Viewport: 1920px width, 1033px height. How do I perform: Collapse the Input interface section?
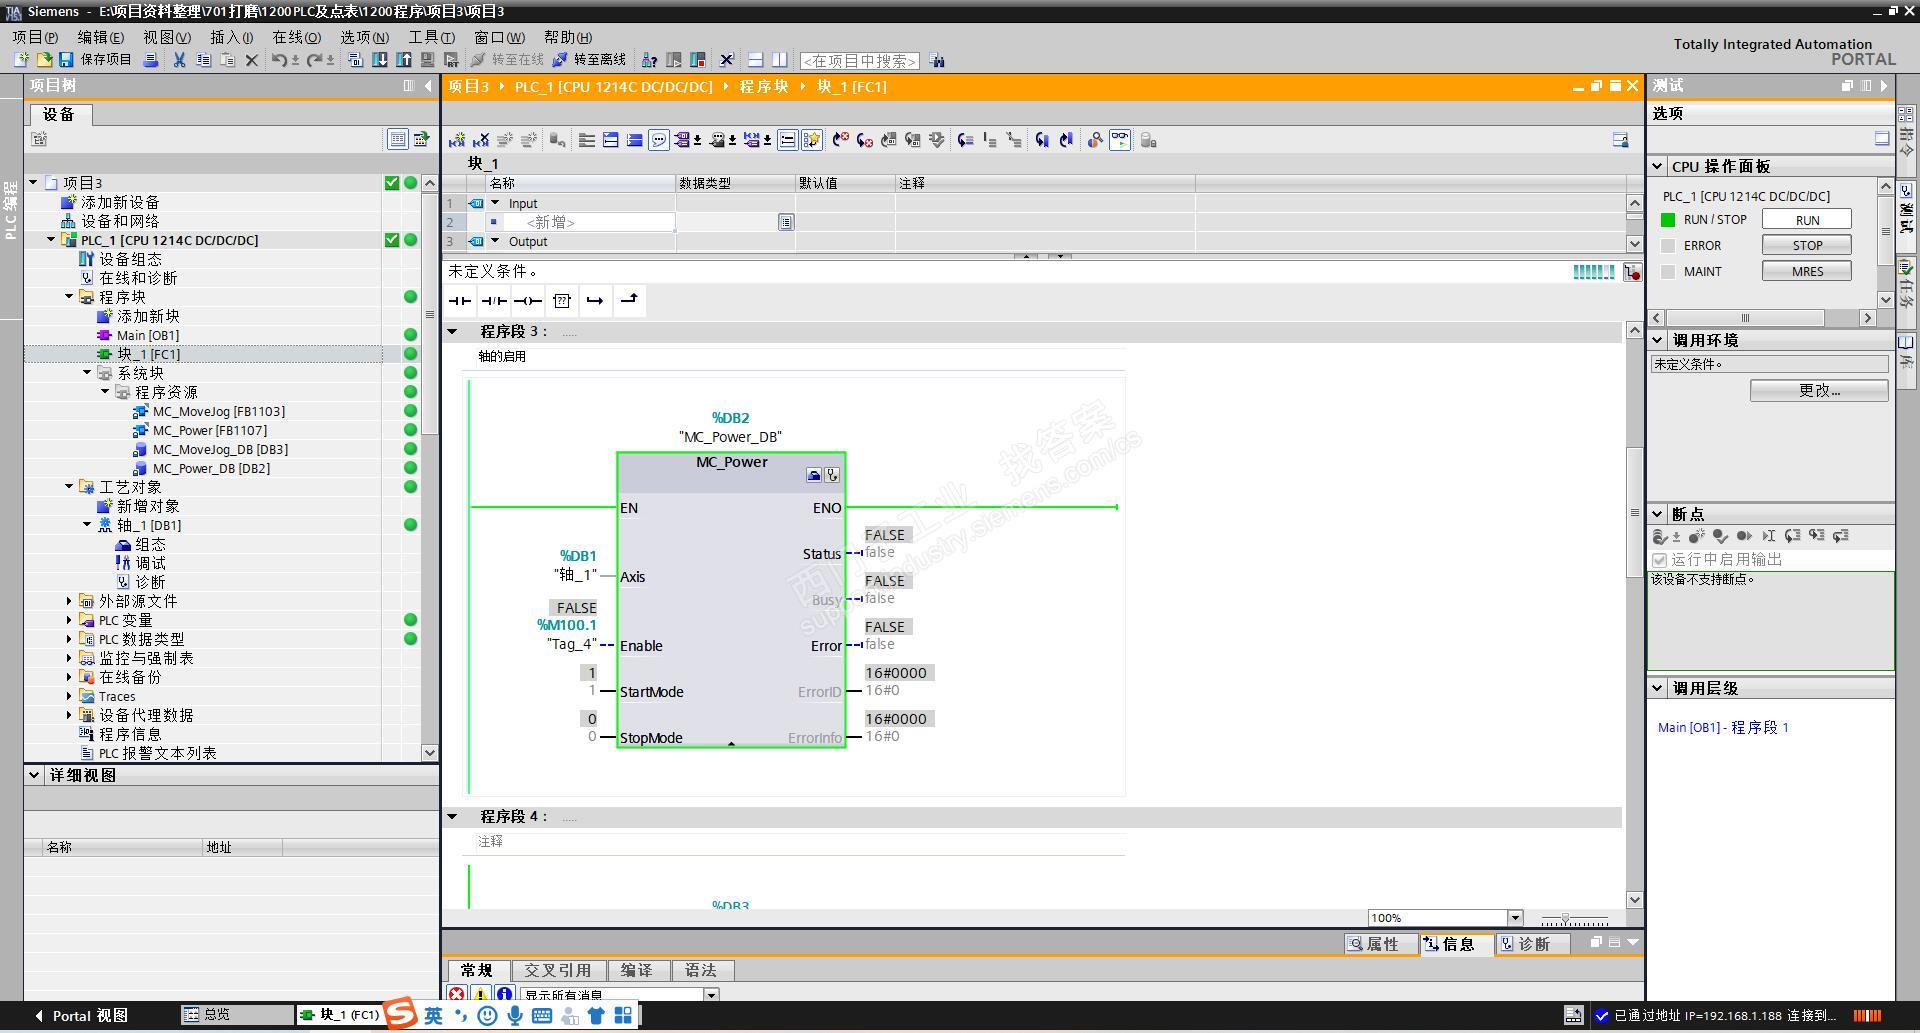[495, 203]
